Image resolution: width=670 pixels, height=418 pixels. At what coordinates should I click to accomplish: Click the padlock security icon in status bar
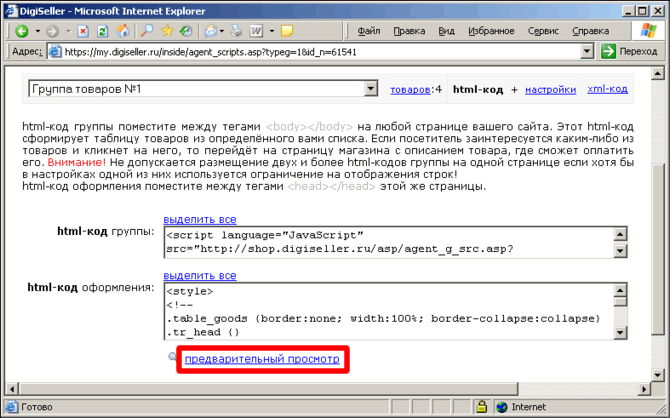(481, 406)
